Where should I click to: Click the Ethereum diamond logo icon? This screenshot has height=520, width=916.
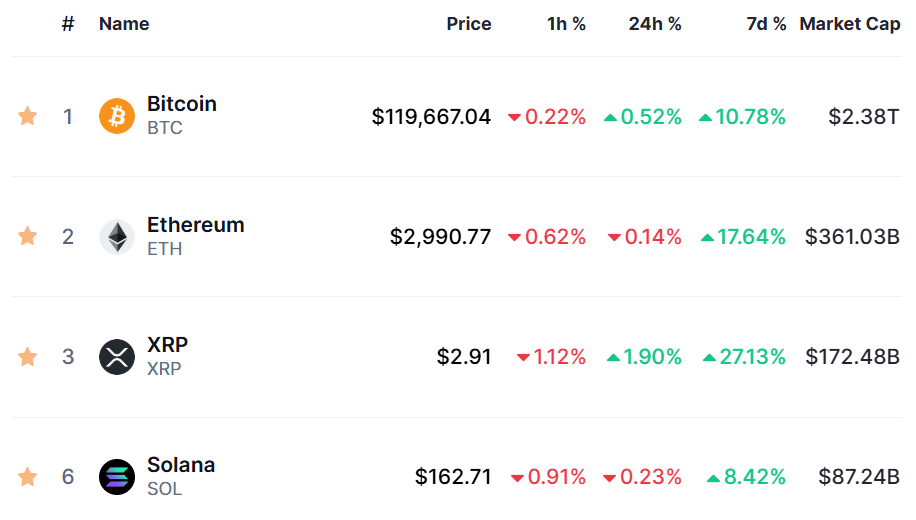(x=117, y=237)
